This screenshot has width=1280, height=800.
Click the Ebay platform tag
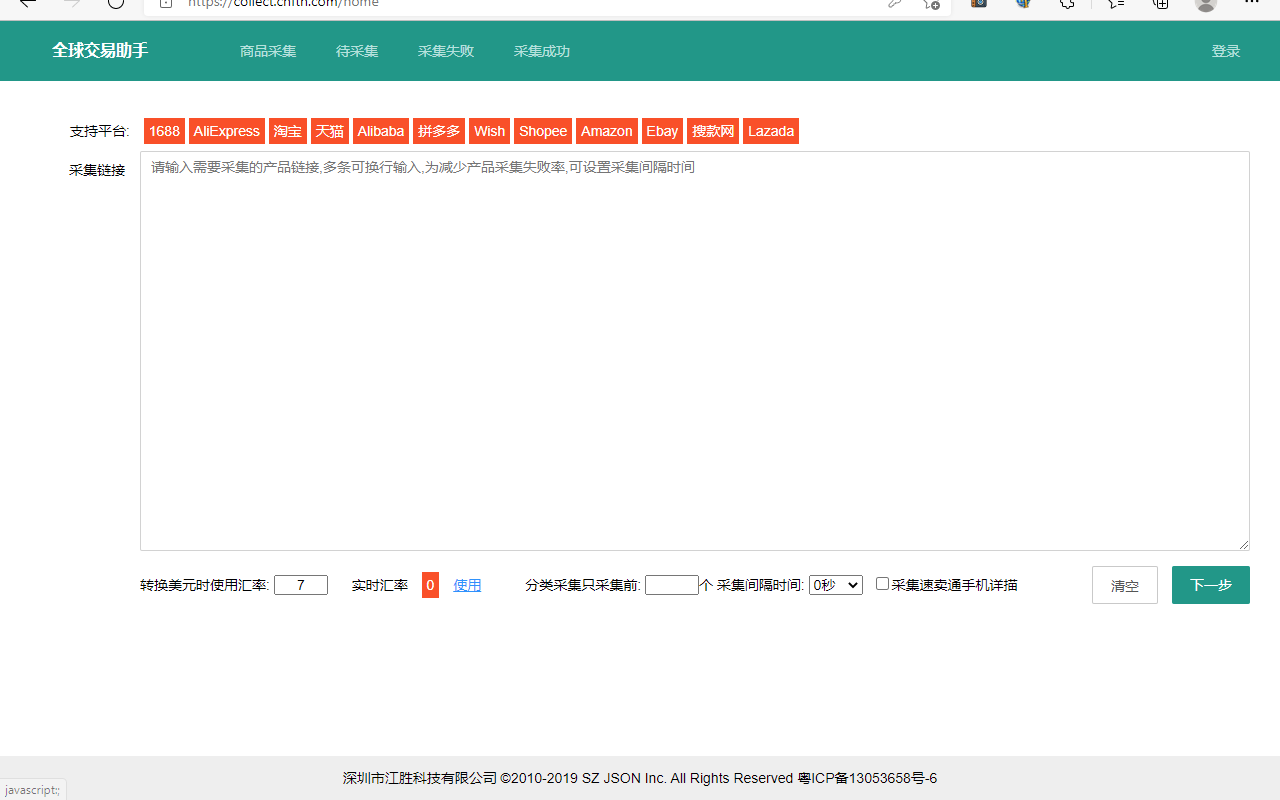click(x=662, y=131)
